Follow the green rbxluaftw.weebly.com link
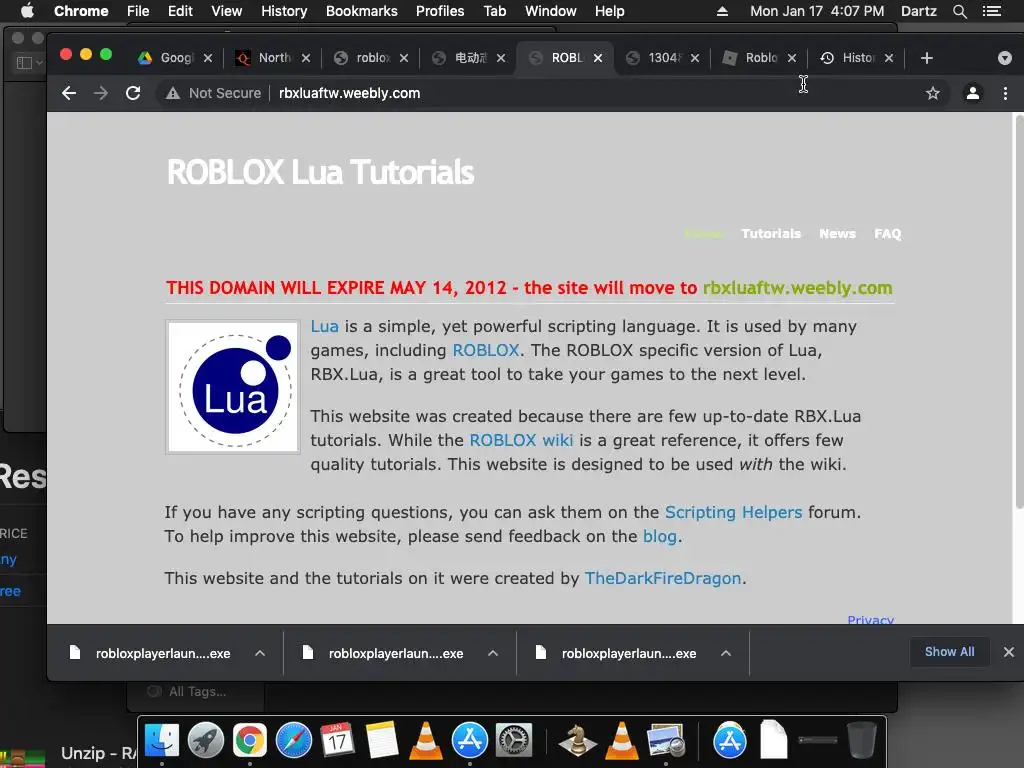 click(797, 288)
